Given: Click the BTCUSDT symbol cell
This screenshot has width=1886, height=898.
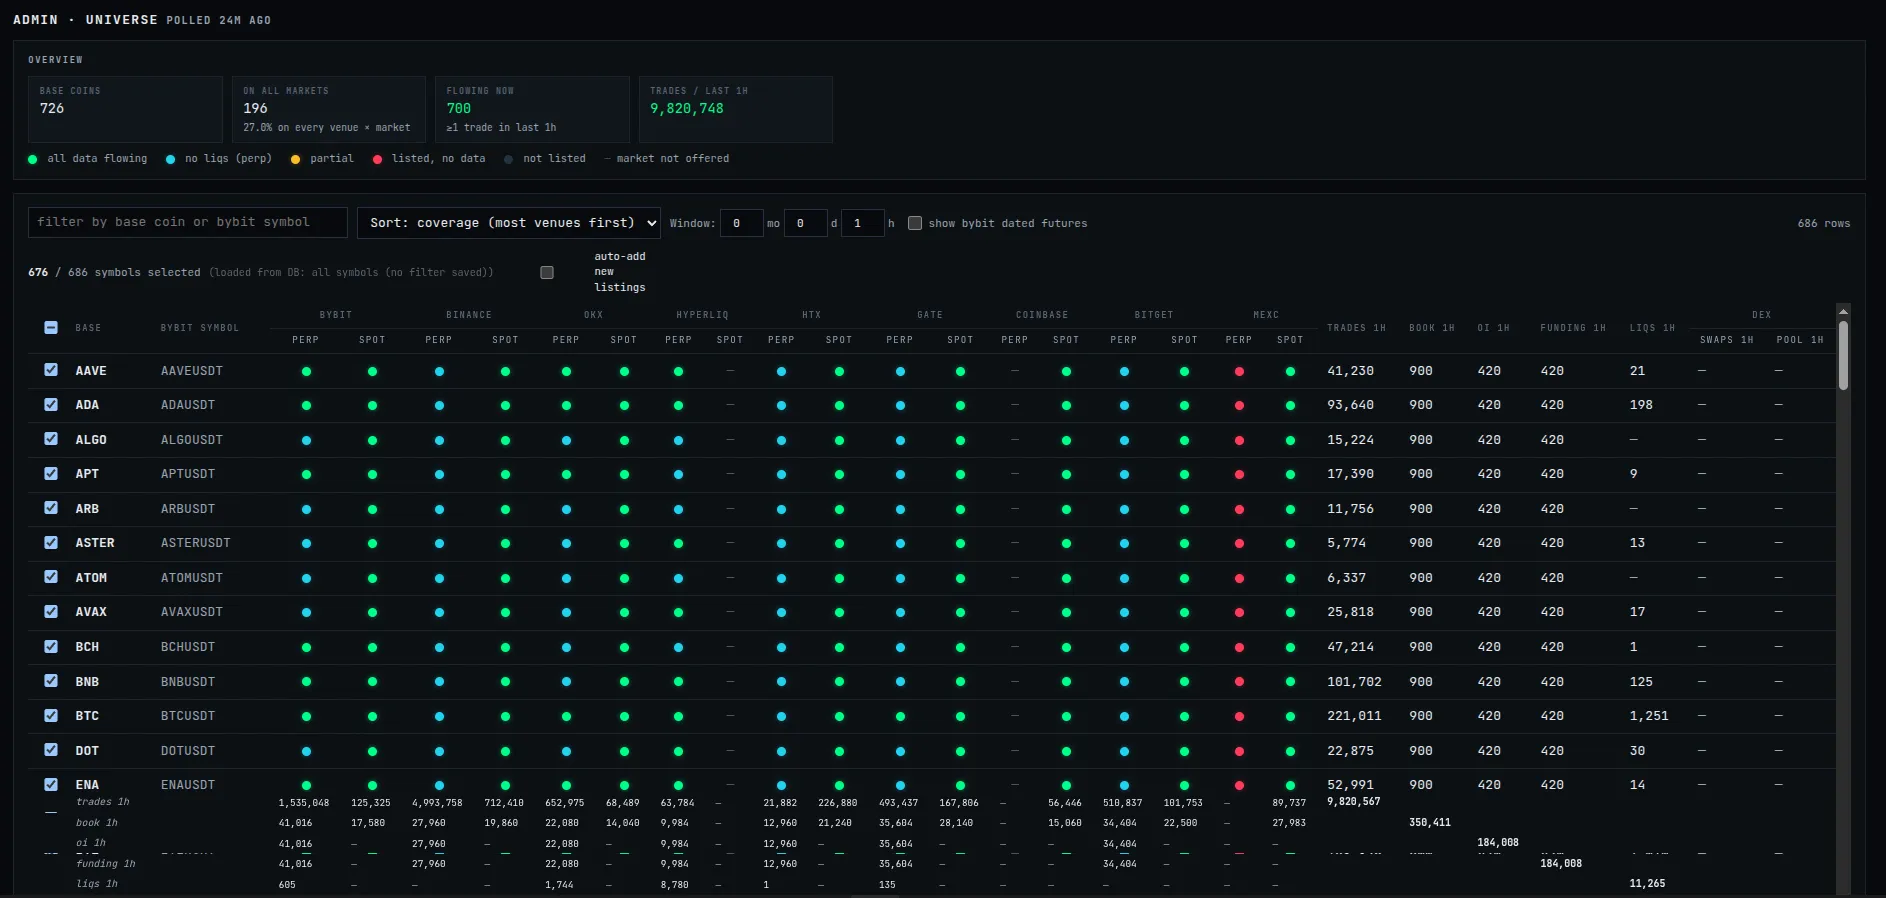Looking at the screenshot, I should point(188,716).
